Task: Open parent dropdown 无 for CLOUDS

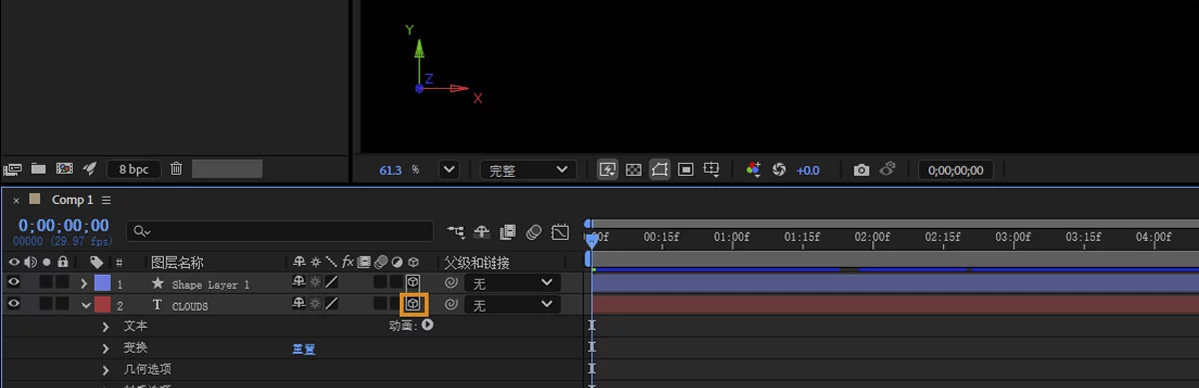Action: 512,305
